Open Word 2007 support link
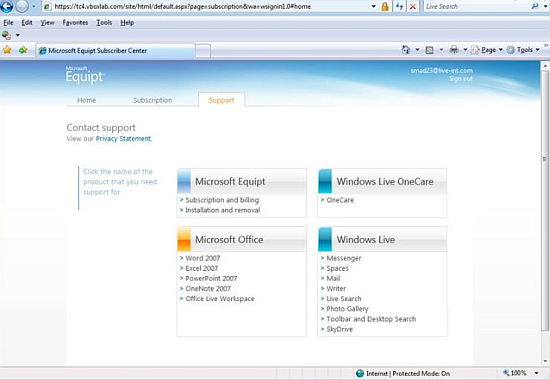This screenshot has height=380, width=550. click(203, 258)
